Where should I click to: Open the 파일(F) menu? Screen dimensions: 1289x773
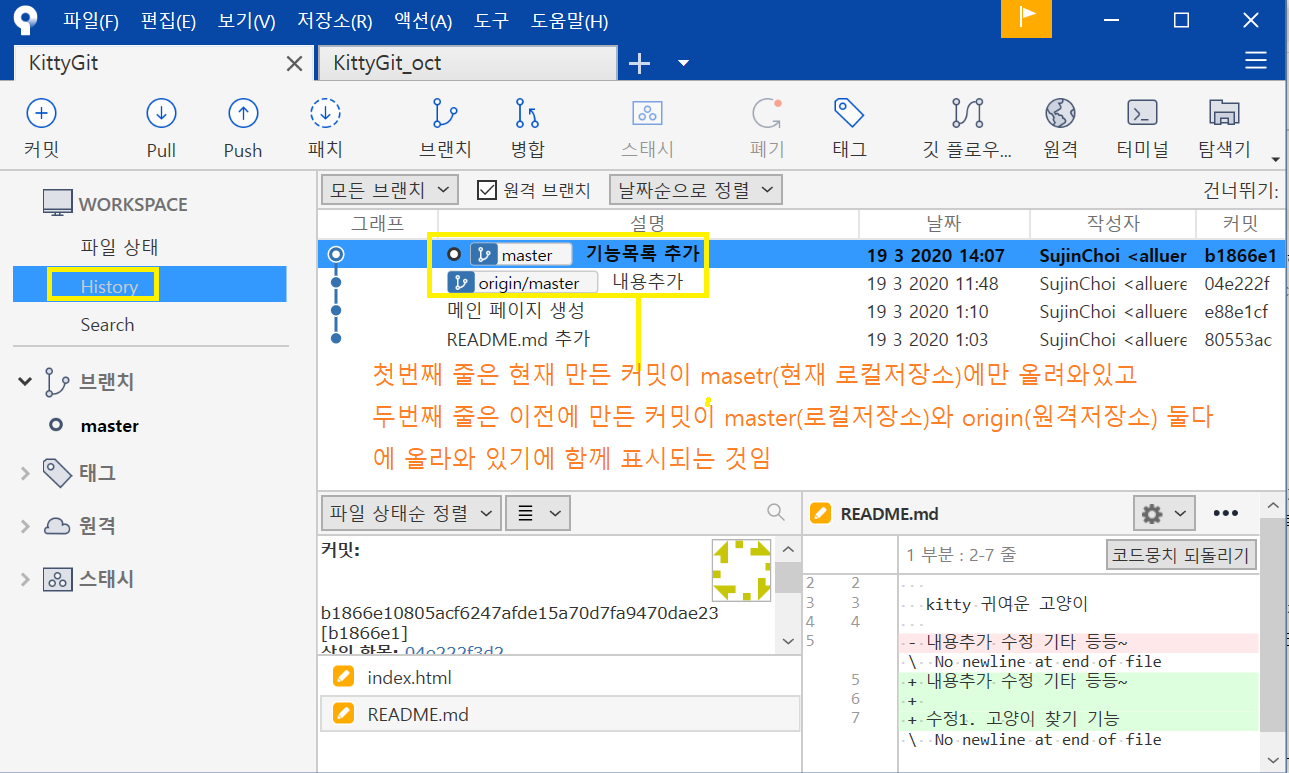(x=91, y=21)
